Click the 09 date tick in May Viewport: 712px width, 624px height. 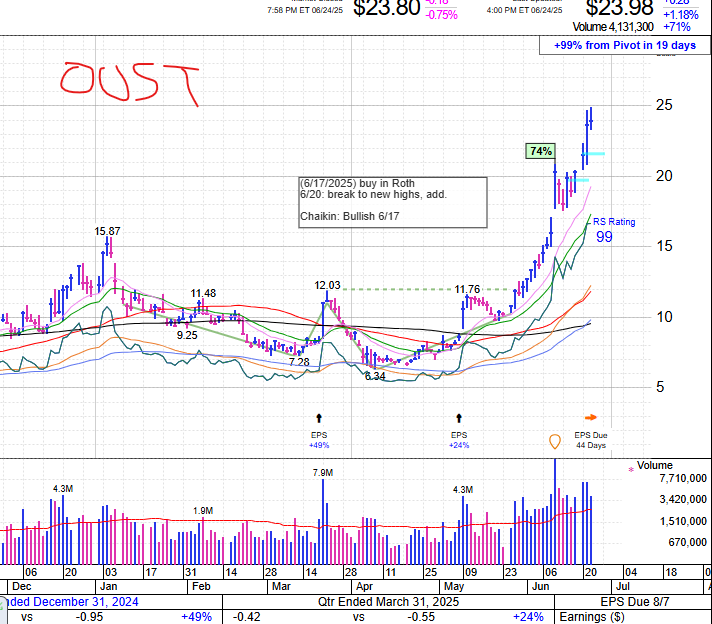click(471, 572)
